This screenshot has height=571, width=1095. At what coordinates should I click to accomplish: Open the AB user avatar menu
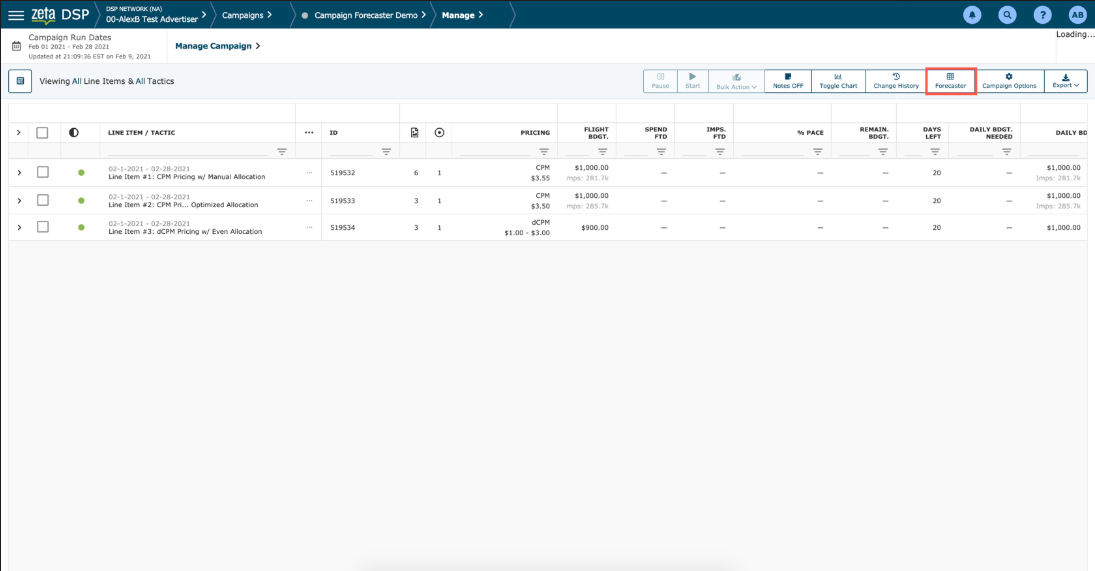[x=1077, y=15]
